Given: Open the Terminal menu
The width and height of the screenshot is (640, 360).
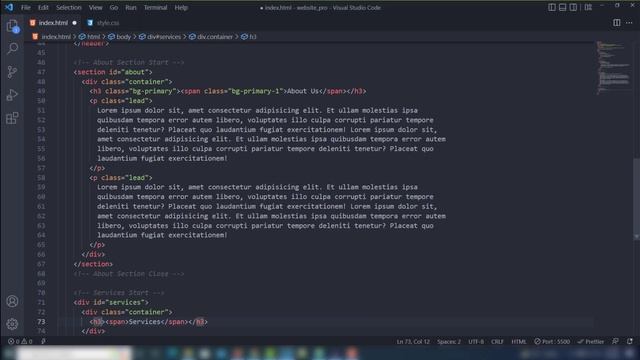Looking at the screenshot, I should (156, 7).
